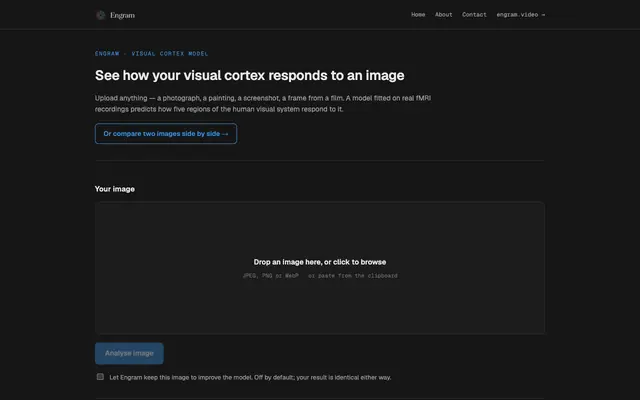Click the Engram brand name
Viewport: 640px width, 400px height.
(x=122, y=16)
